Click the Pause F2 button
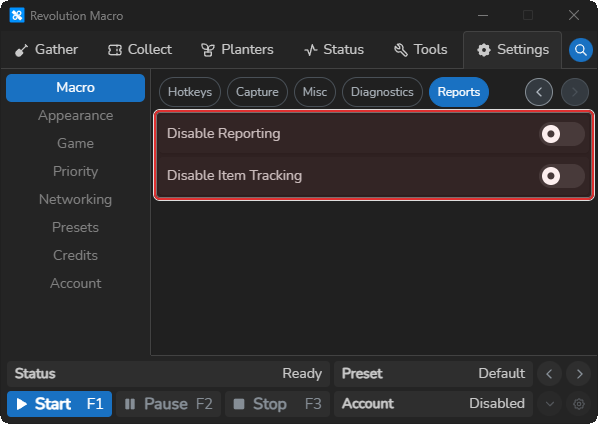 (x=169, y=404)
